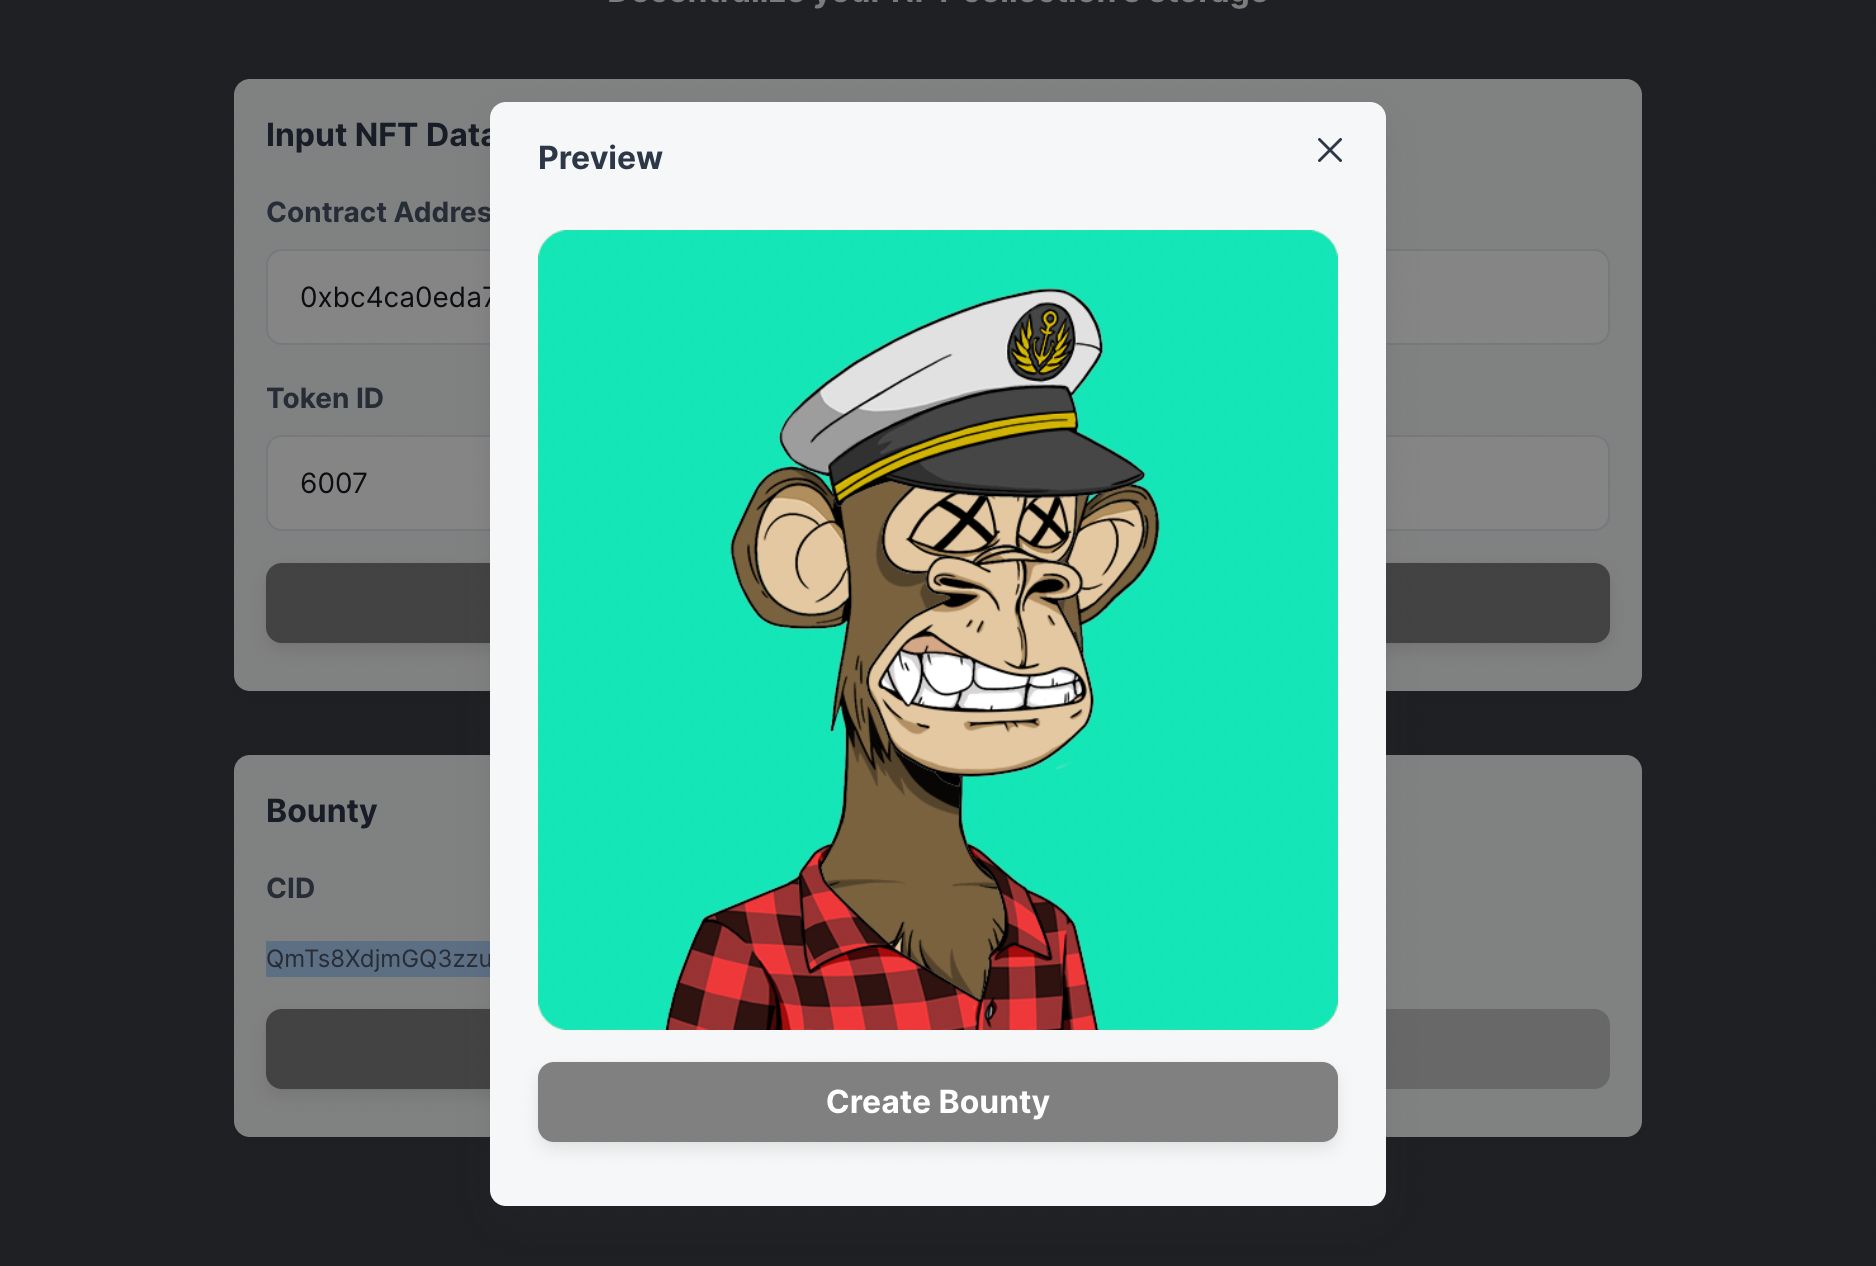Close the Preview dialog with the X
Image resolution: width=1876 pixels, height=1266 pixels.
point(1329,150)
